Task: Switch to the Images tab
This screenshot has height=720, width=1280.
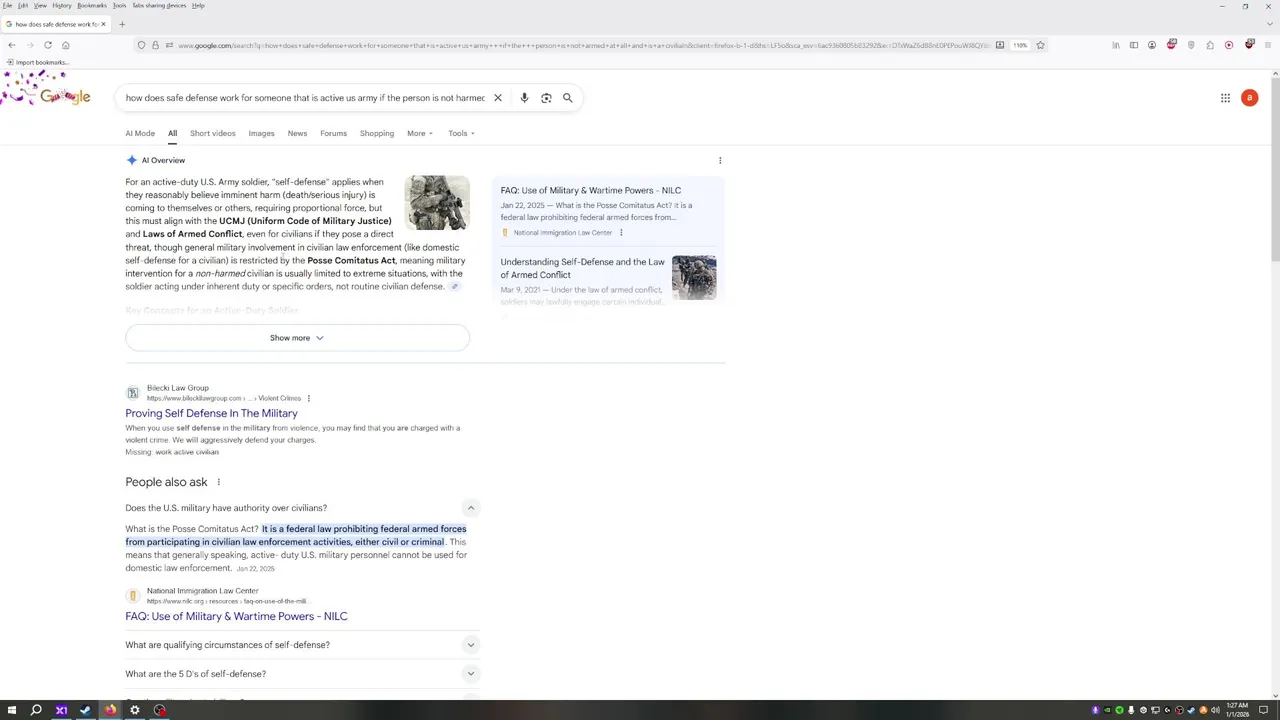Action: (261, 133)
